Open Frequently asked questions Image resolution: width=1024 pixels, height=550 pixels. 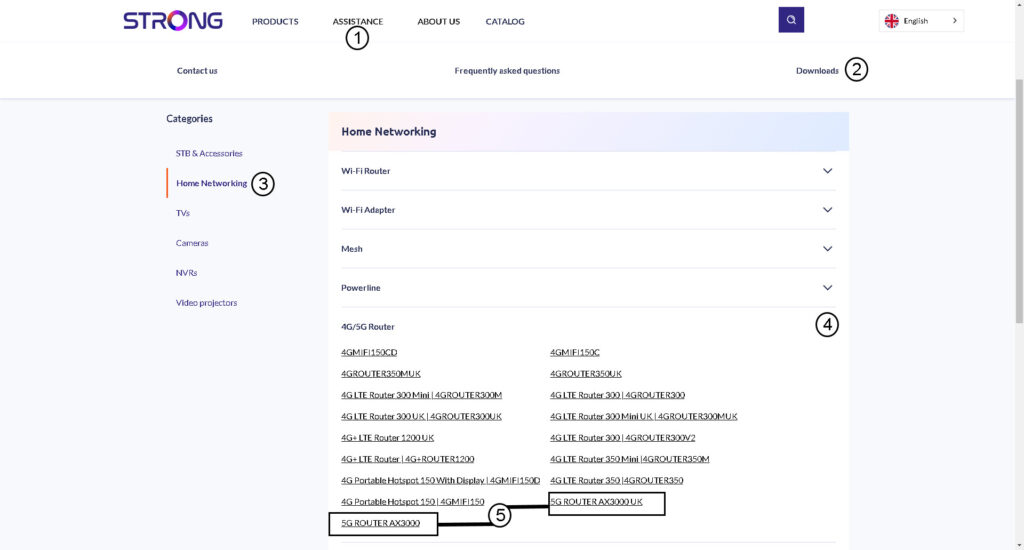(x=507, y=71)
